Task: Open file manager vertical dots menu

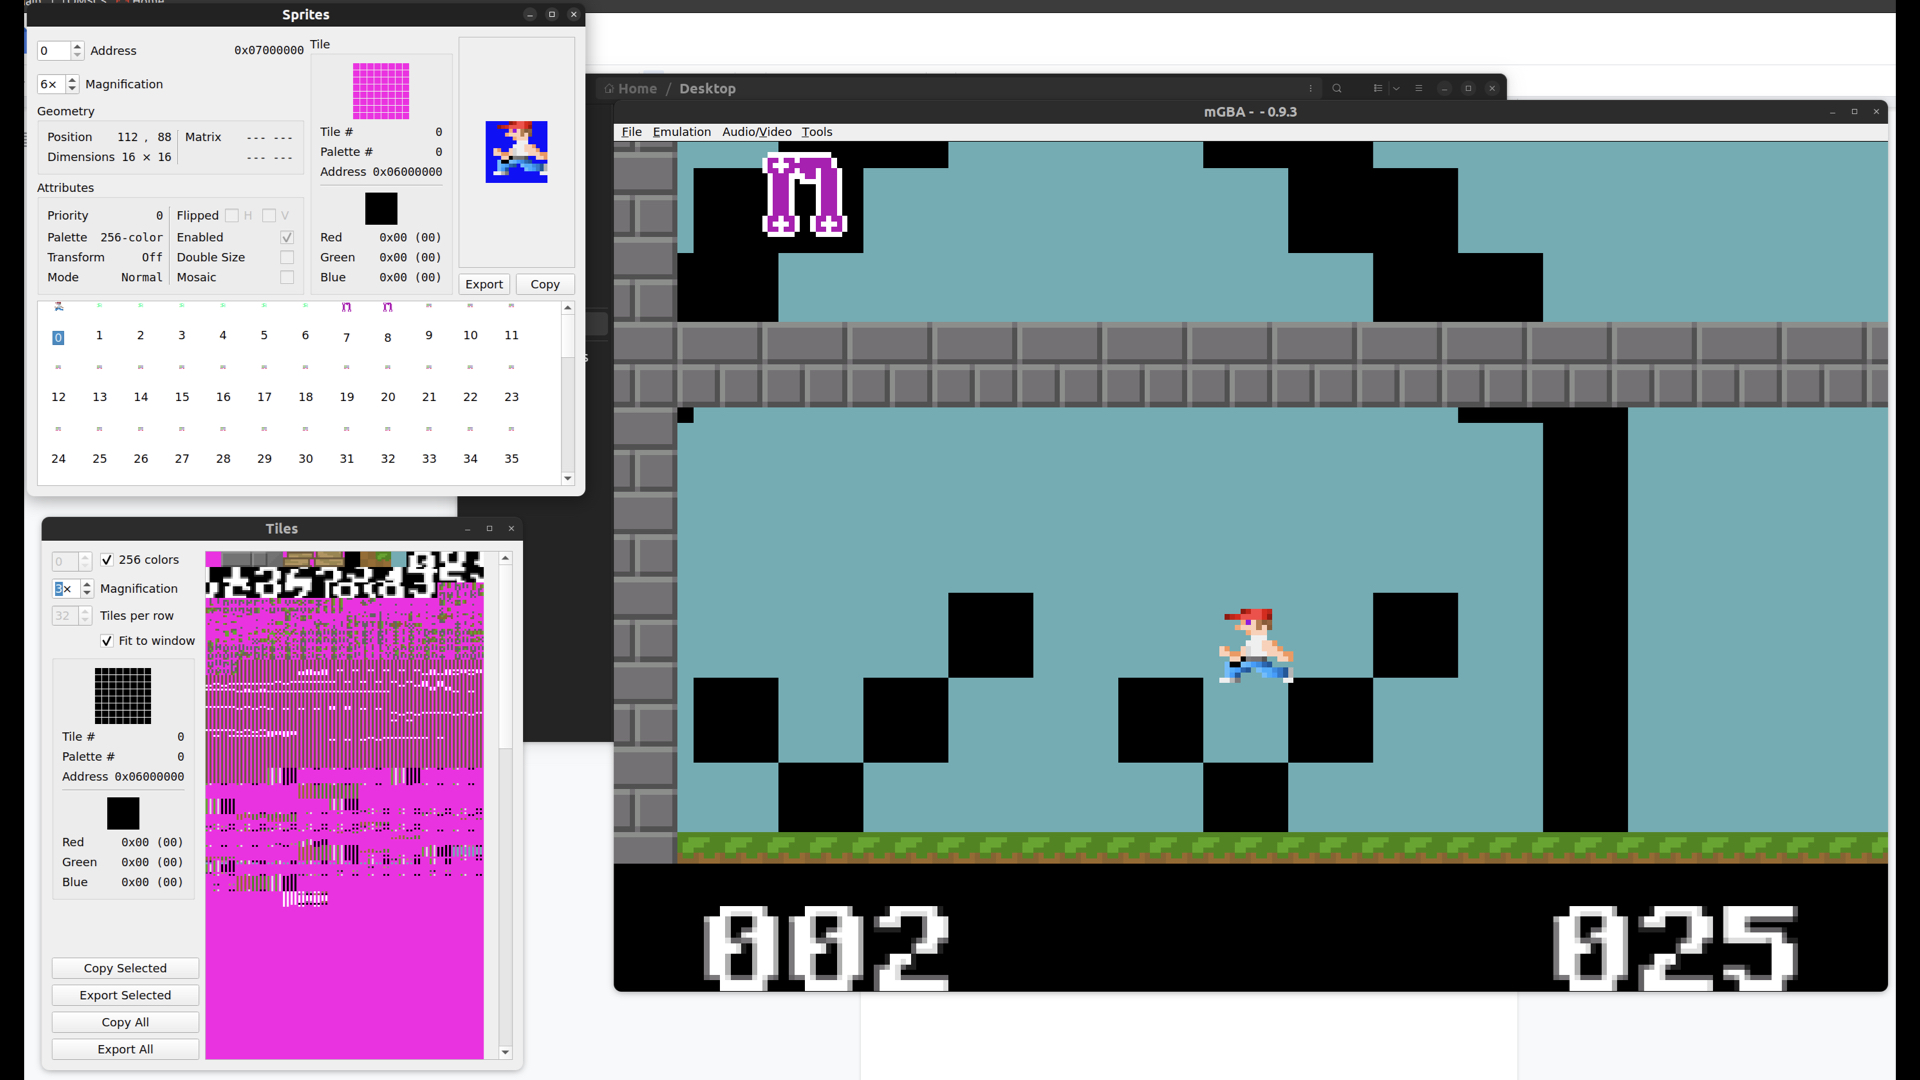Action: tap(1311, 88)
